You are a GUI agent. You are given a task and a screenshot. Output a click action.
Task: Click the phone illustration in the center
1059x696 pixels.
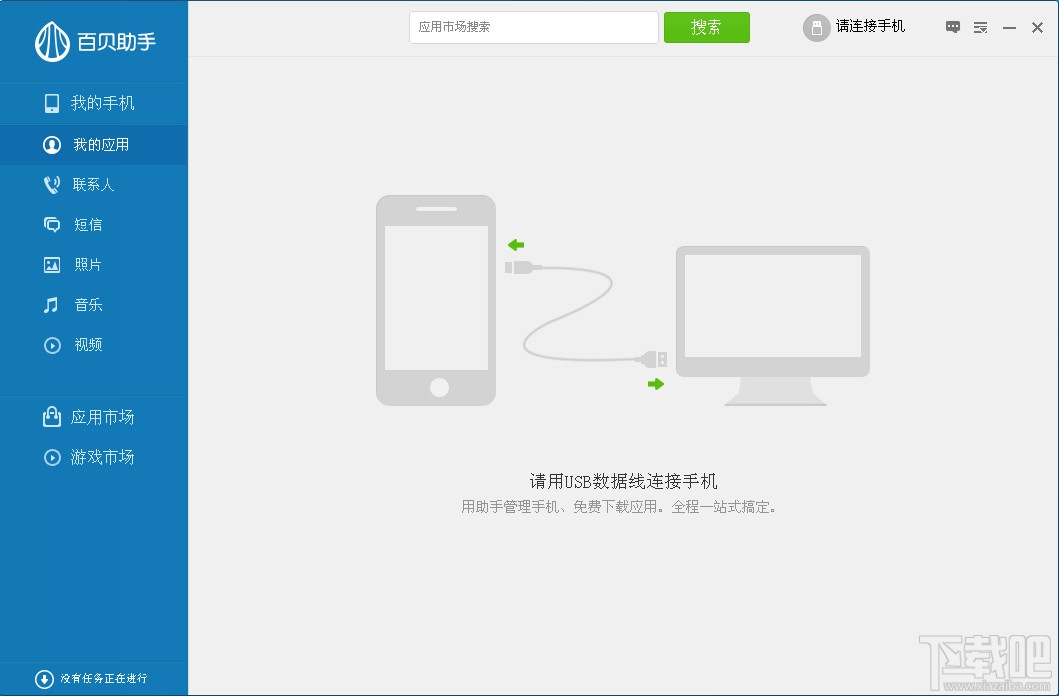[x=435, y=300]
